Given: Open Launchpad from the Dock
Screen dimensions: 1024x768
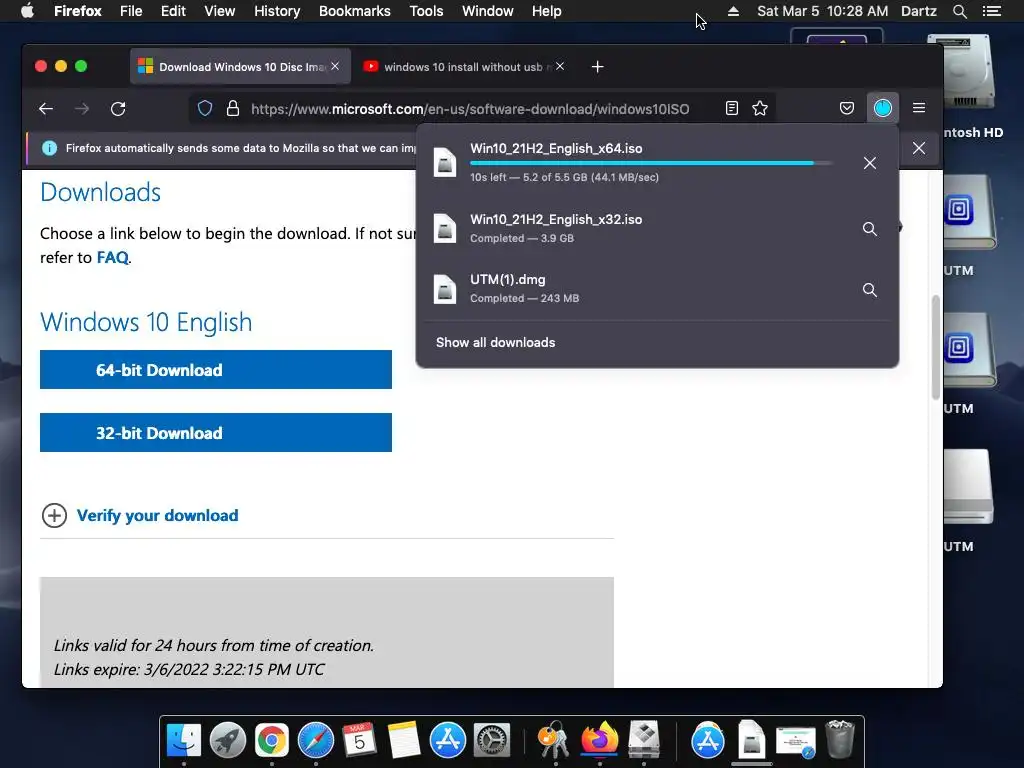Looking at the screenshot, I should pyautogui.click(x=227, y=741).
